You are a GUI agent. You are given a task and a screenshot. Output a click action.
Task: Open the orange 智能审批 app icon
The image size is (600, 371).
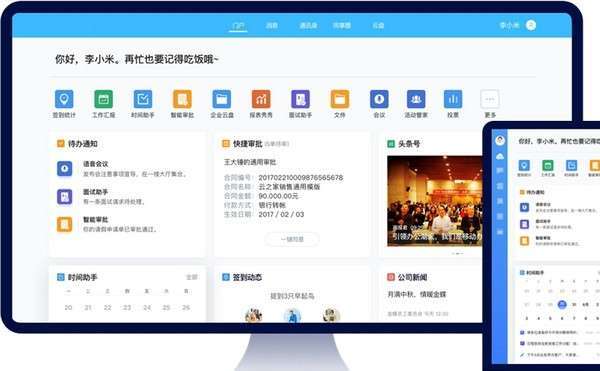(182, 99)
